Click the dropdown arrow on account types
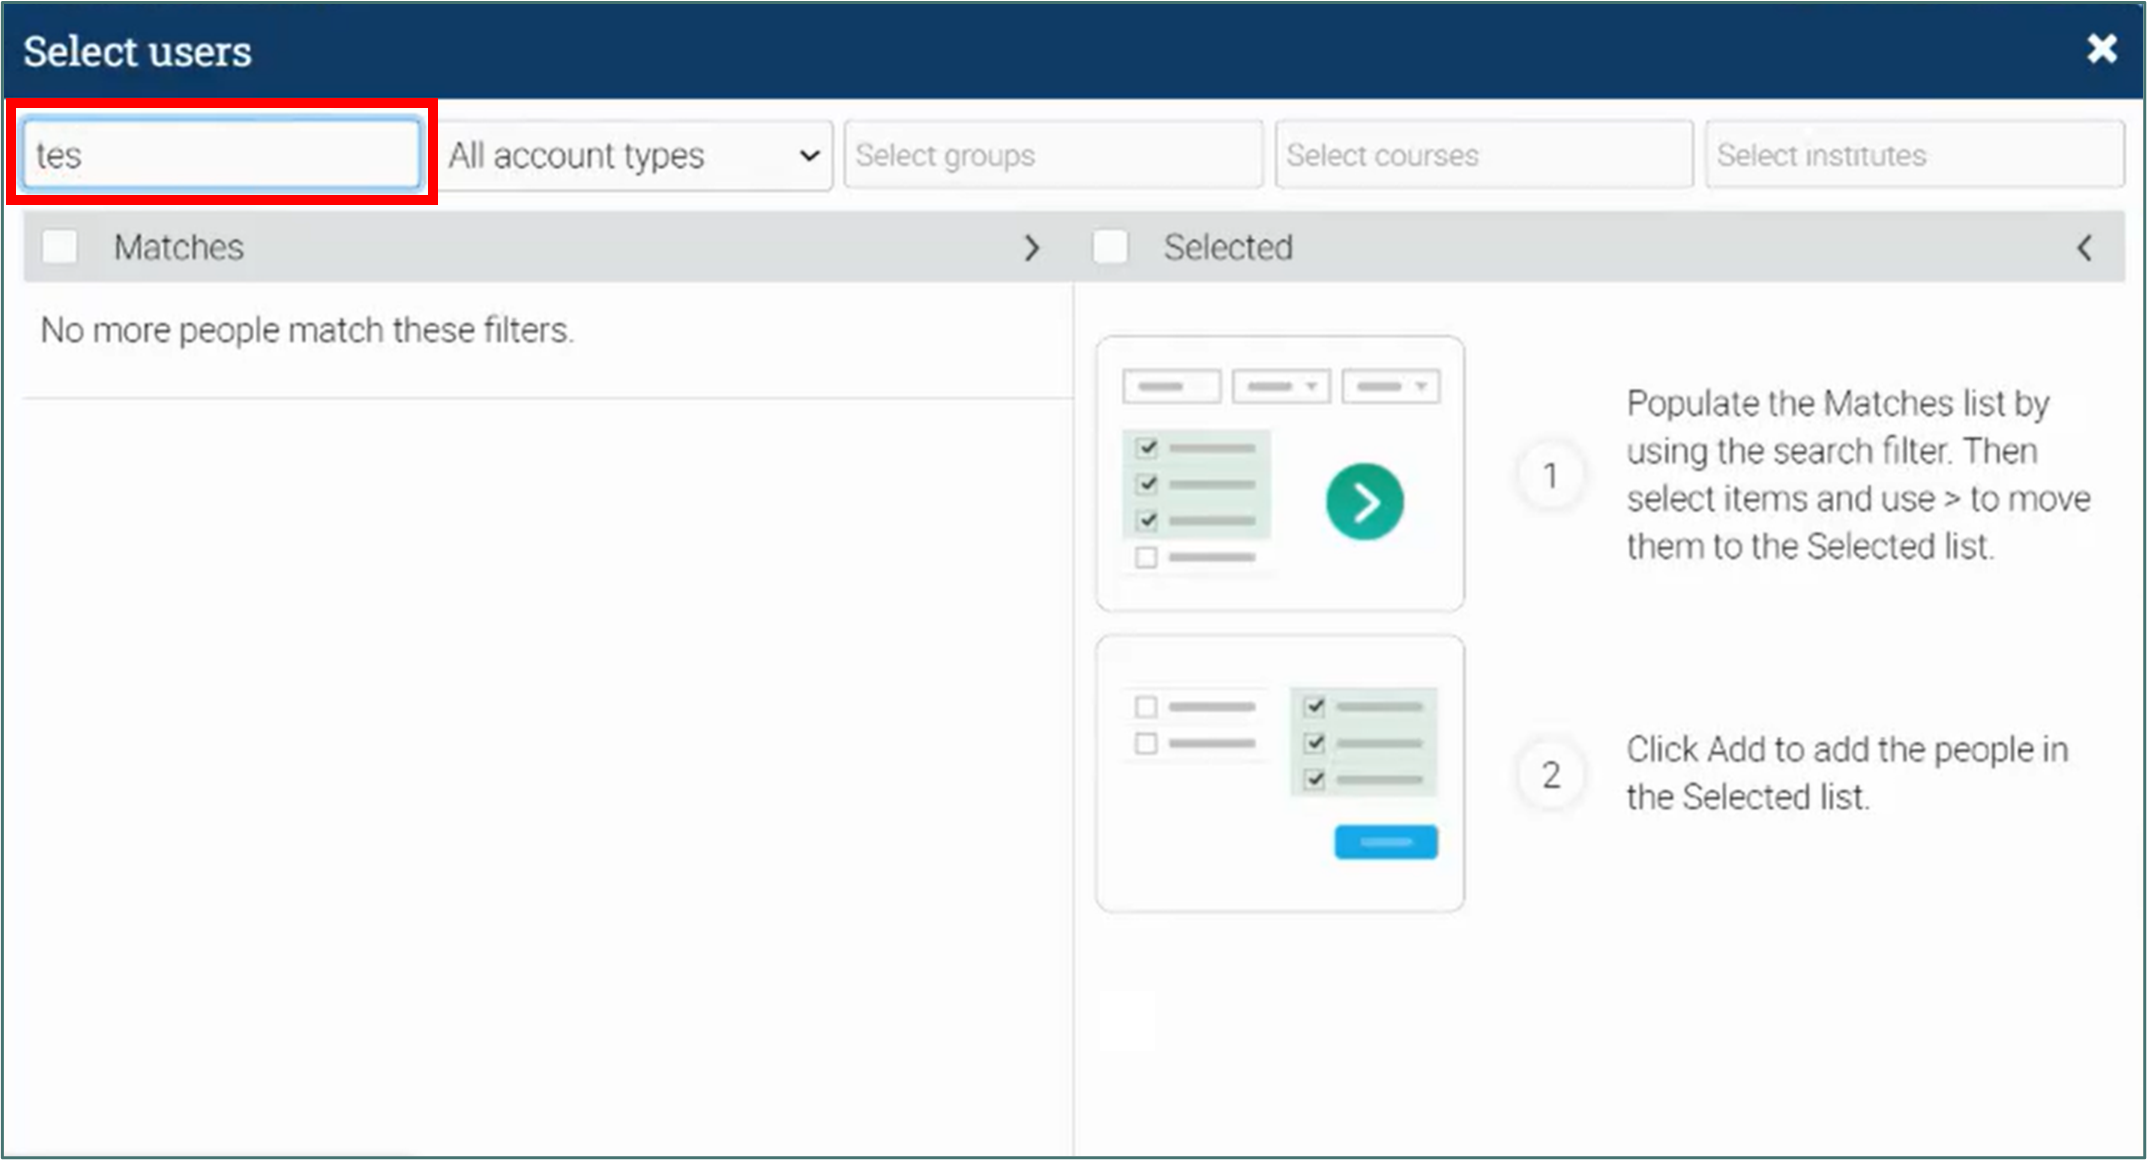 (x=809, y=156)
